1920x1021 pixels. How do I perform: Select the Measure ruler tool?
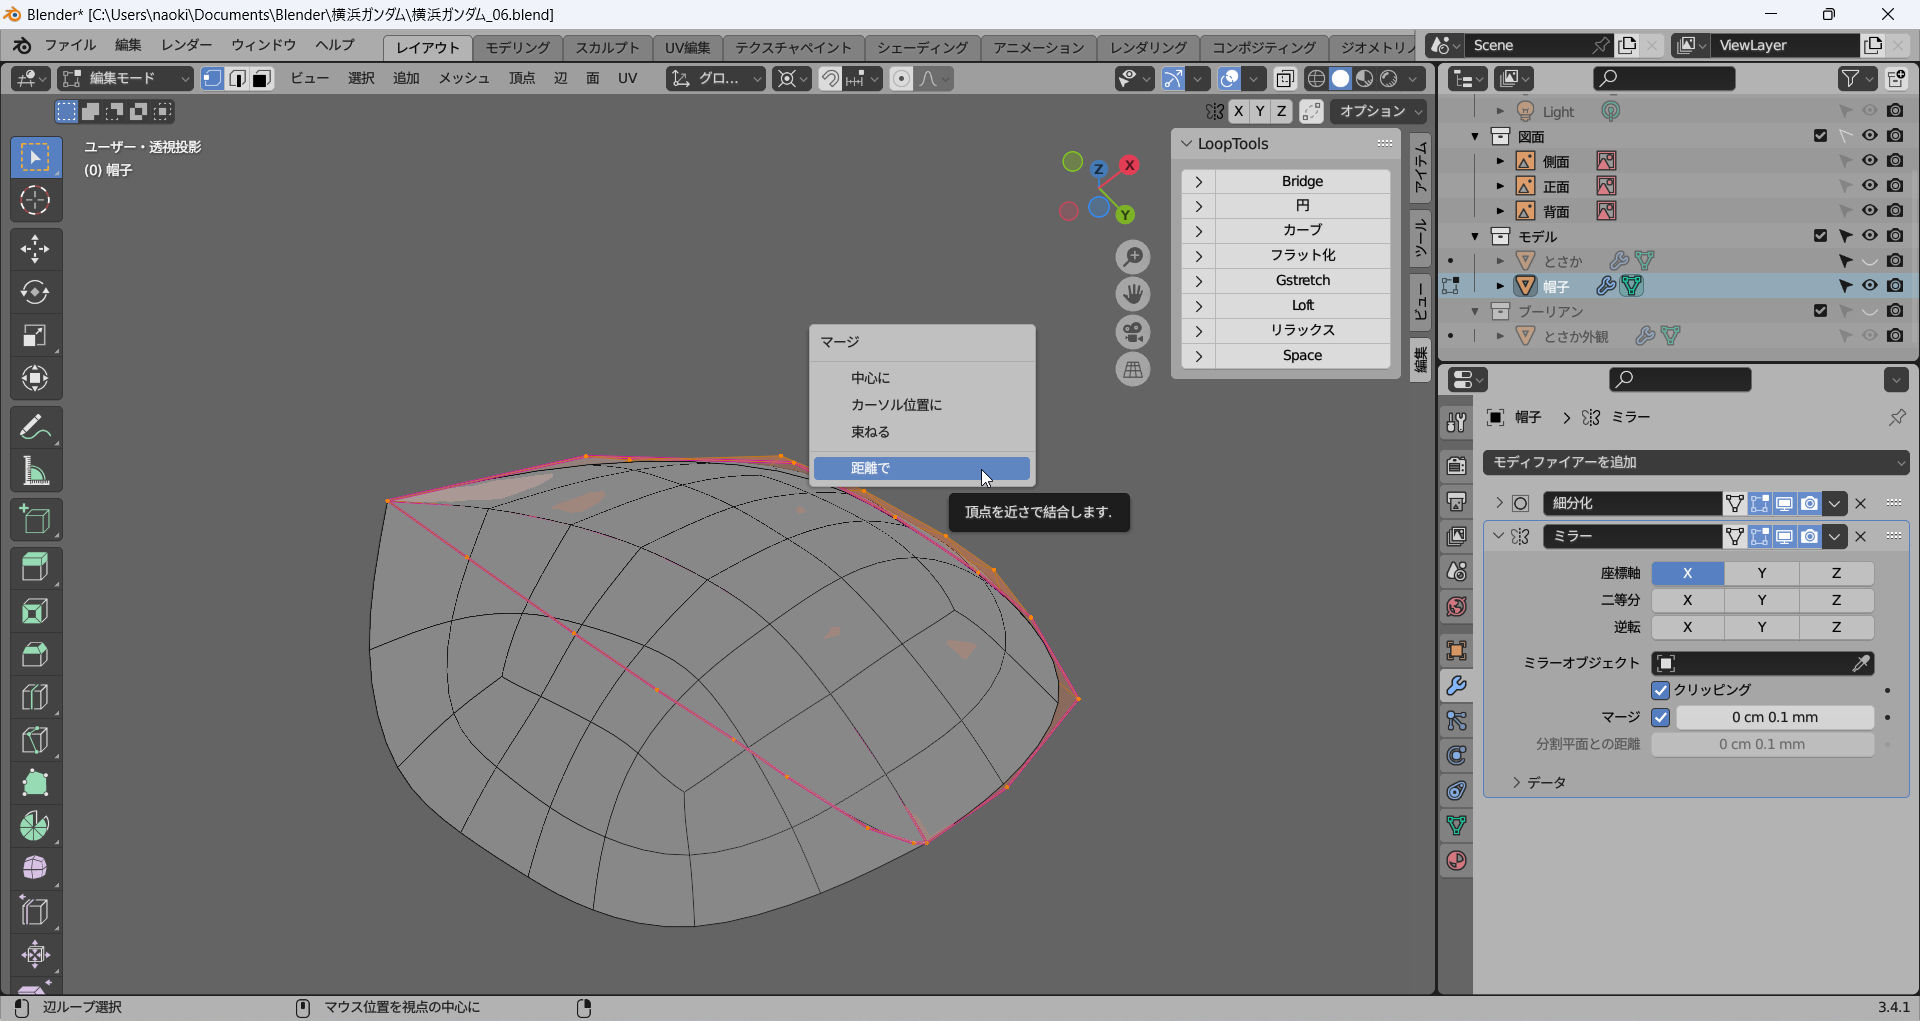(35, 471)
